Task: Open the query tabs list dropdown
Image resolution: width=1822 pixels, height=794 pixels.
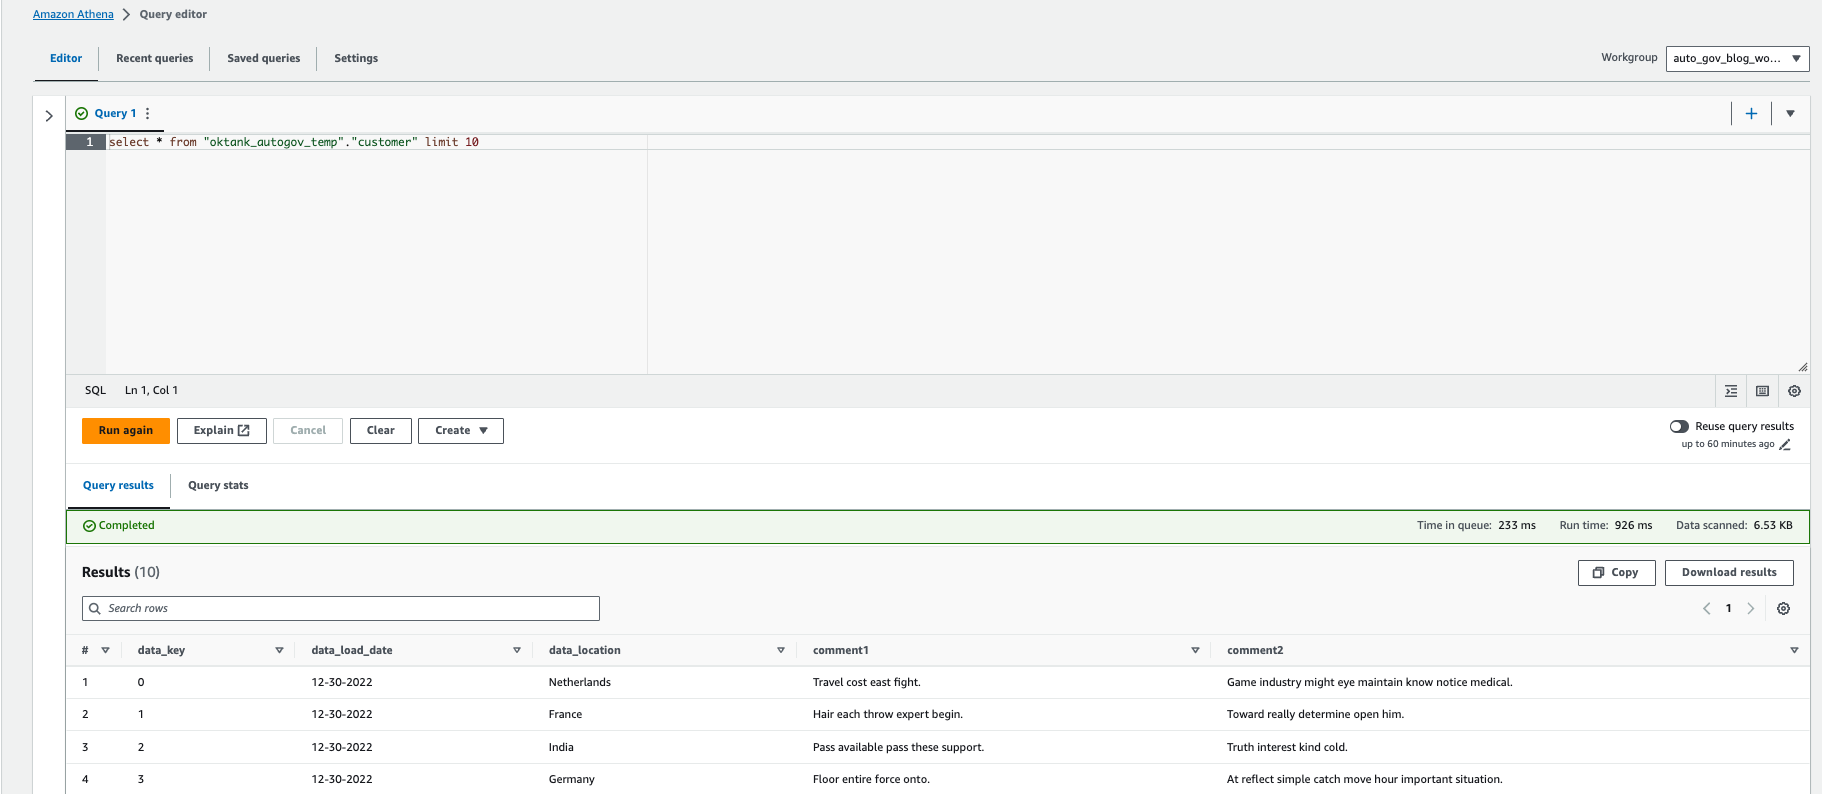Action: [x=1790, y=113]
